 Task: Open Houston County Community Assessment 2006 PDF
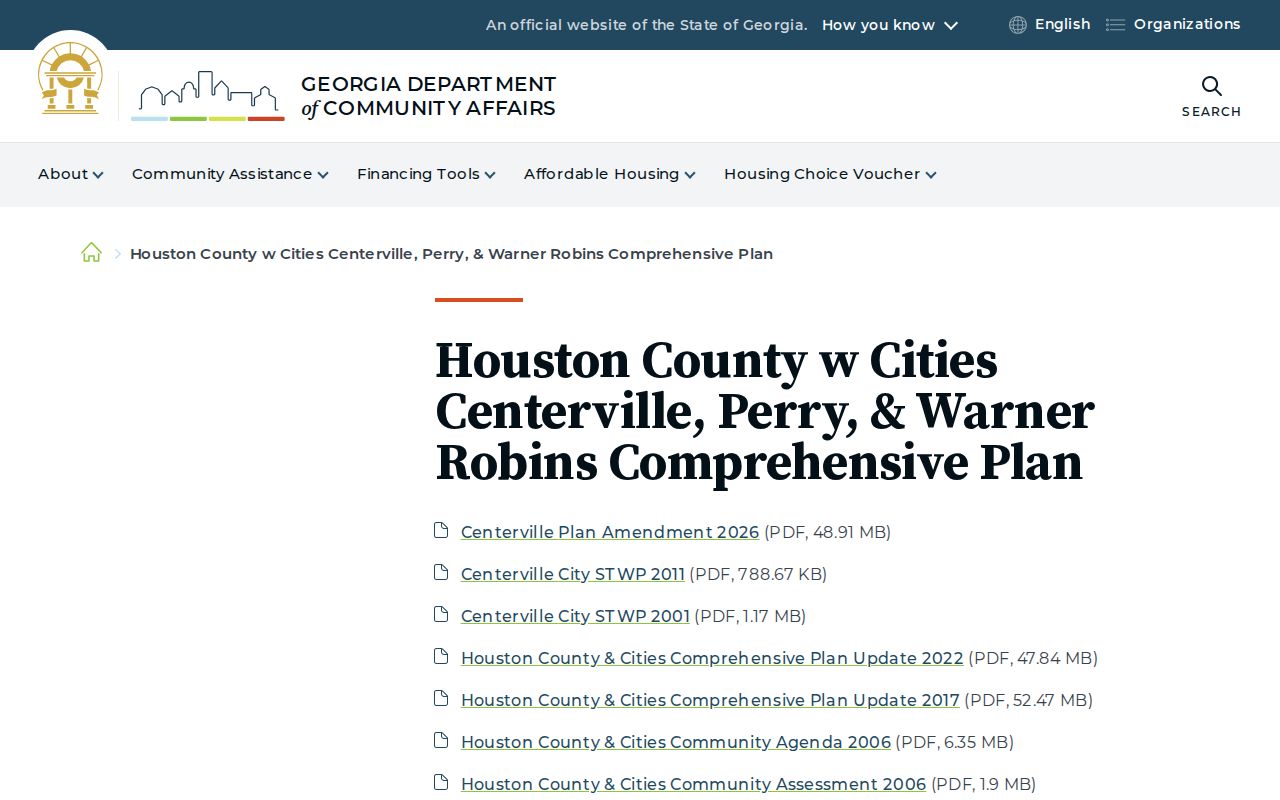click(694, 784)
